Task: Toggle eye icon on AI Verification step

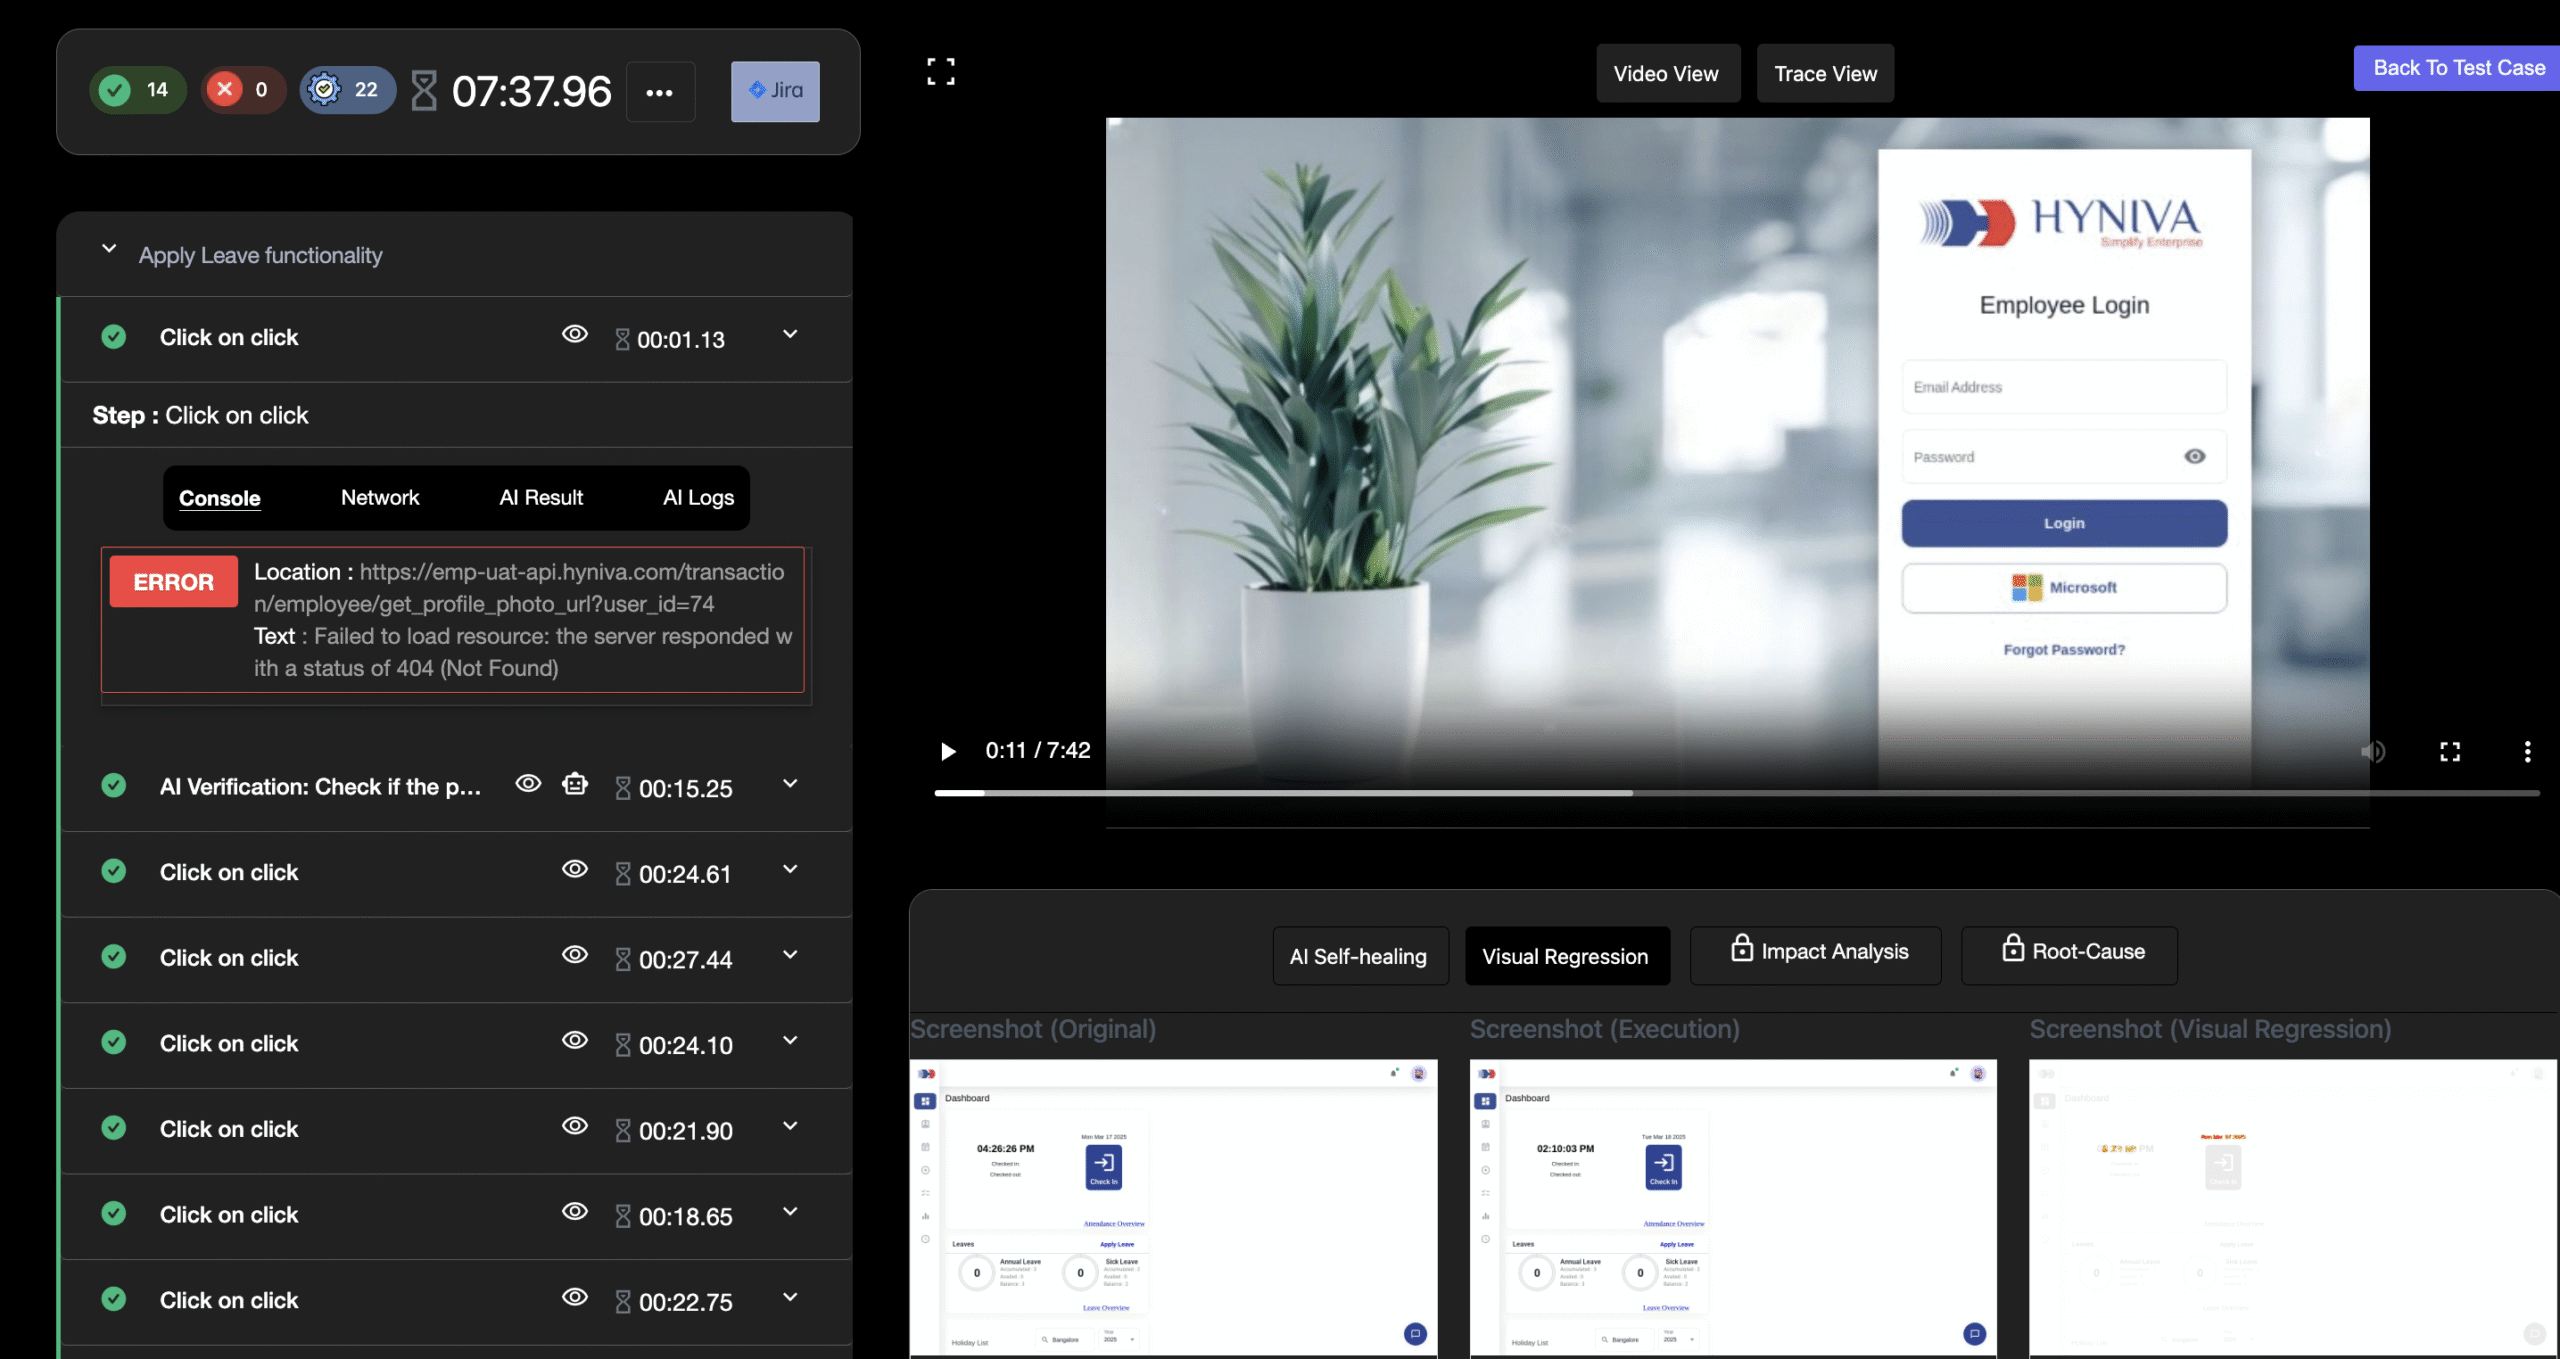Action: (x=528, y=784)
